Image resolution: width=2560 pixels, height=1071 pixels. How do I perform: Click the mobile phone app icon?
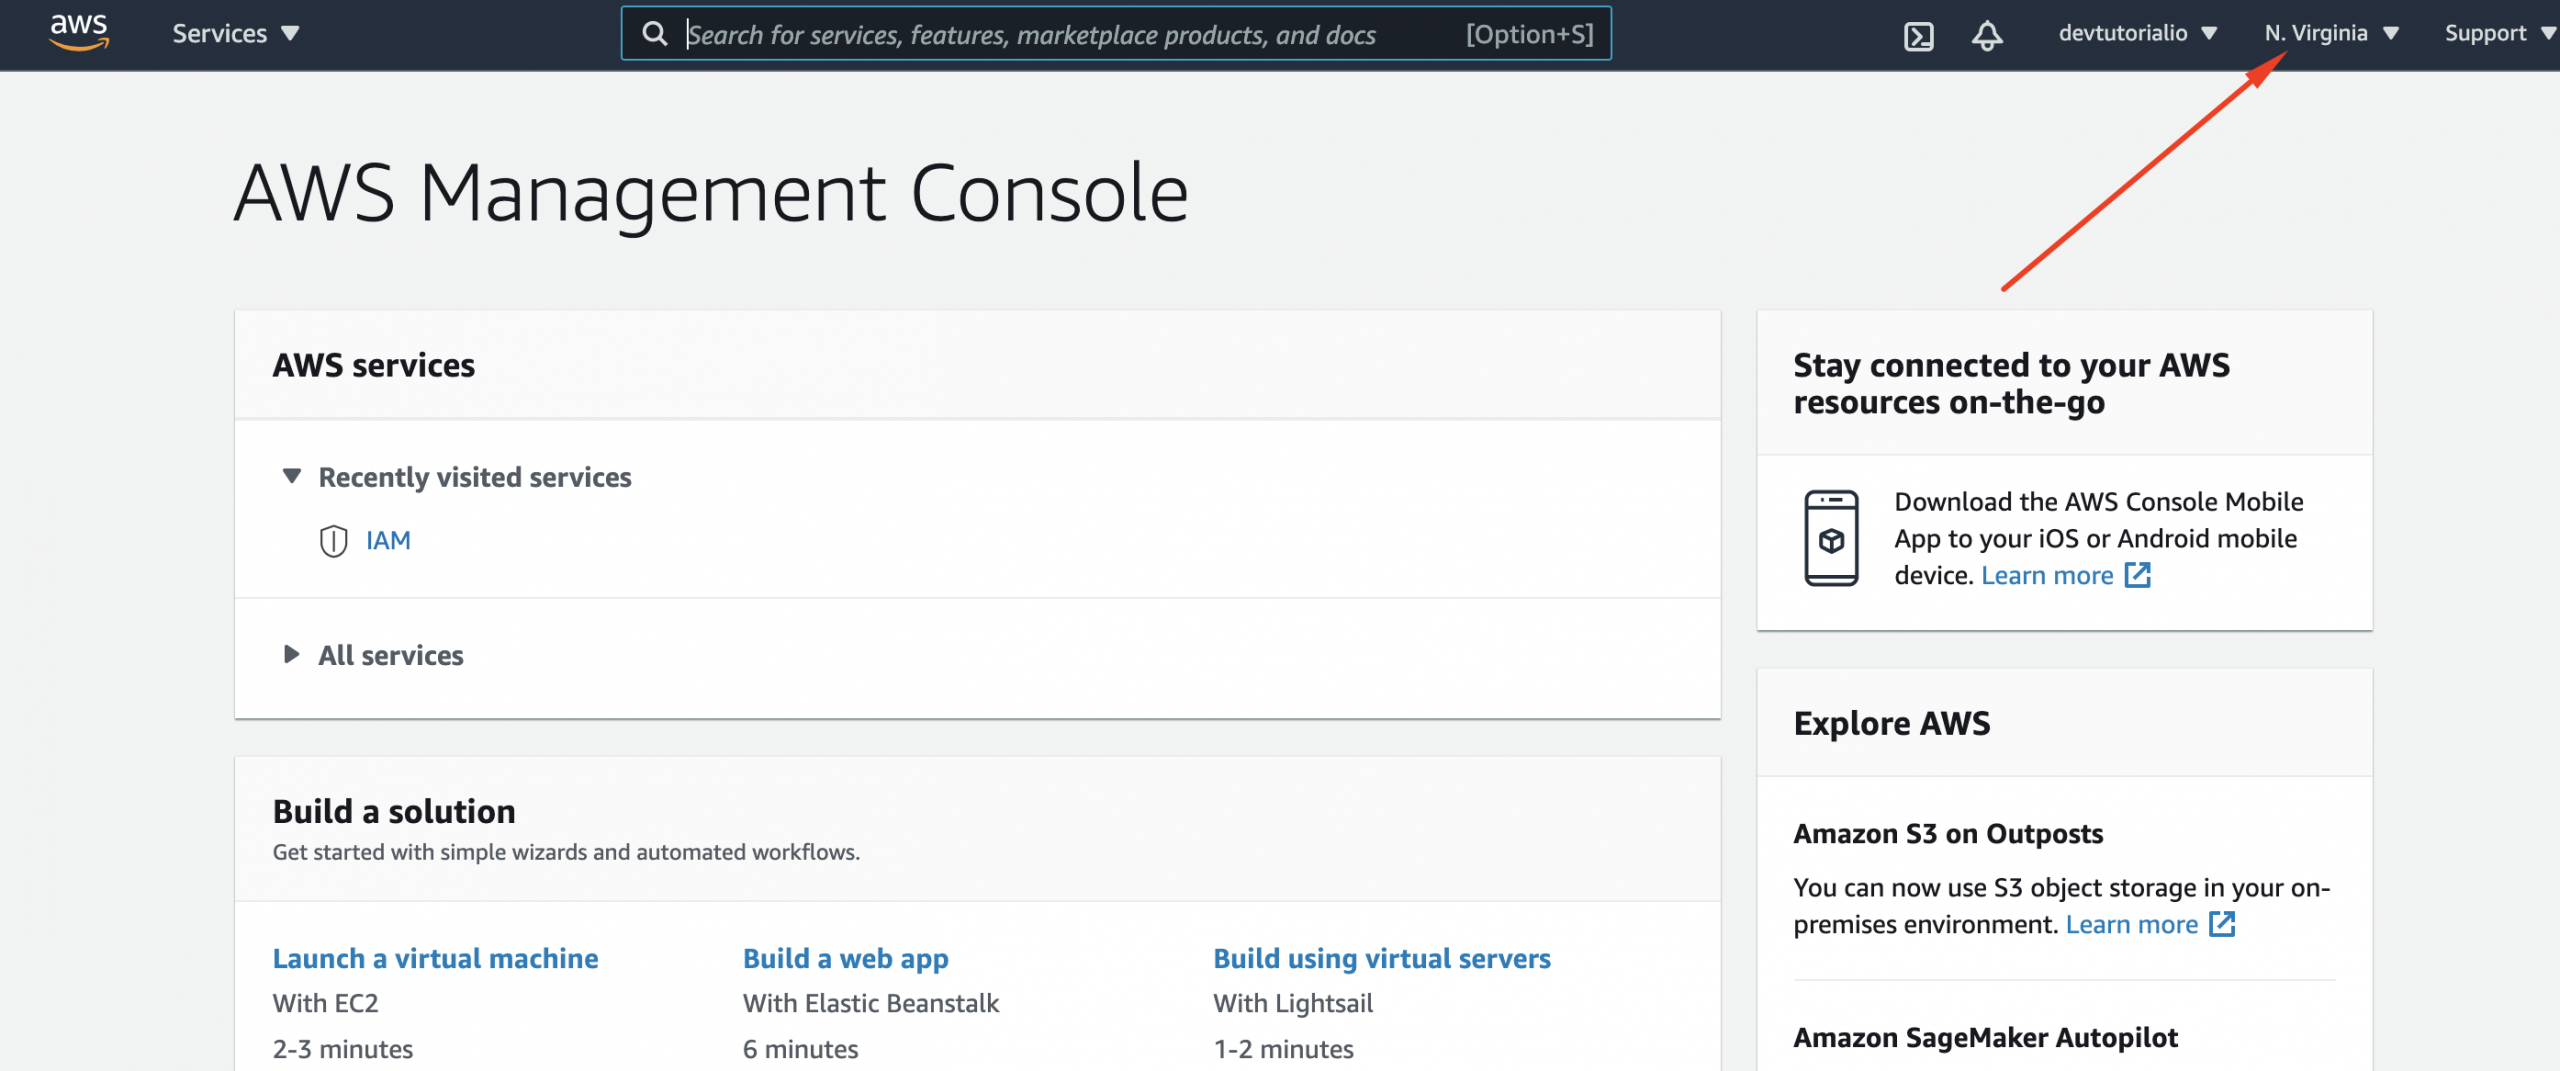(1831, 538)
